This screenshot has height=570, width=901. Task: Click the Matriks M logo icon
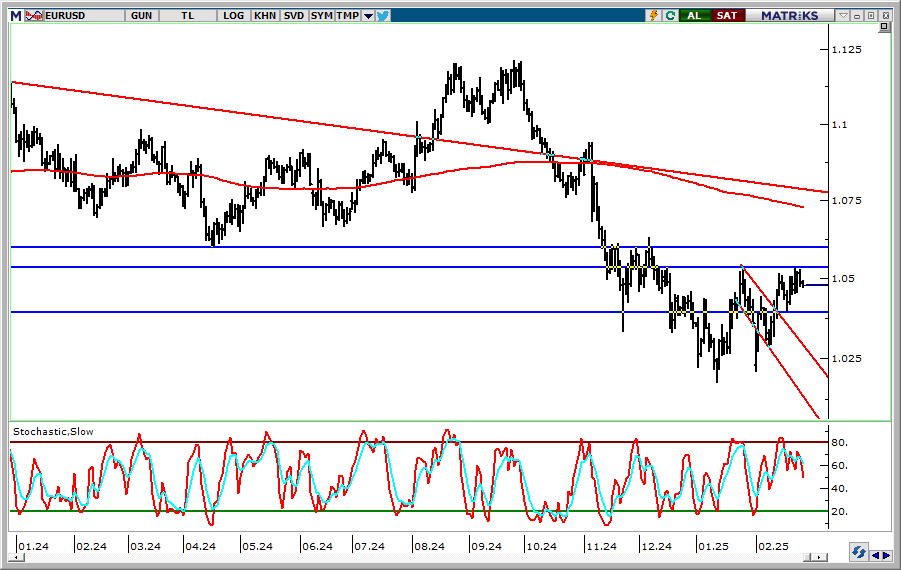click(x=15, y=16)
